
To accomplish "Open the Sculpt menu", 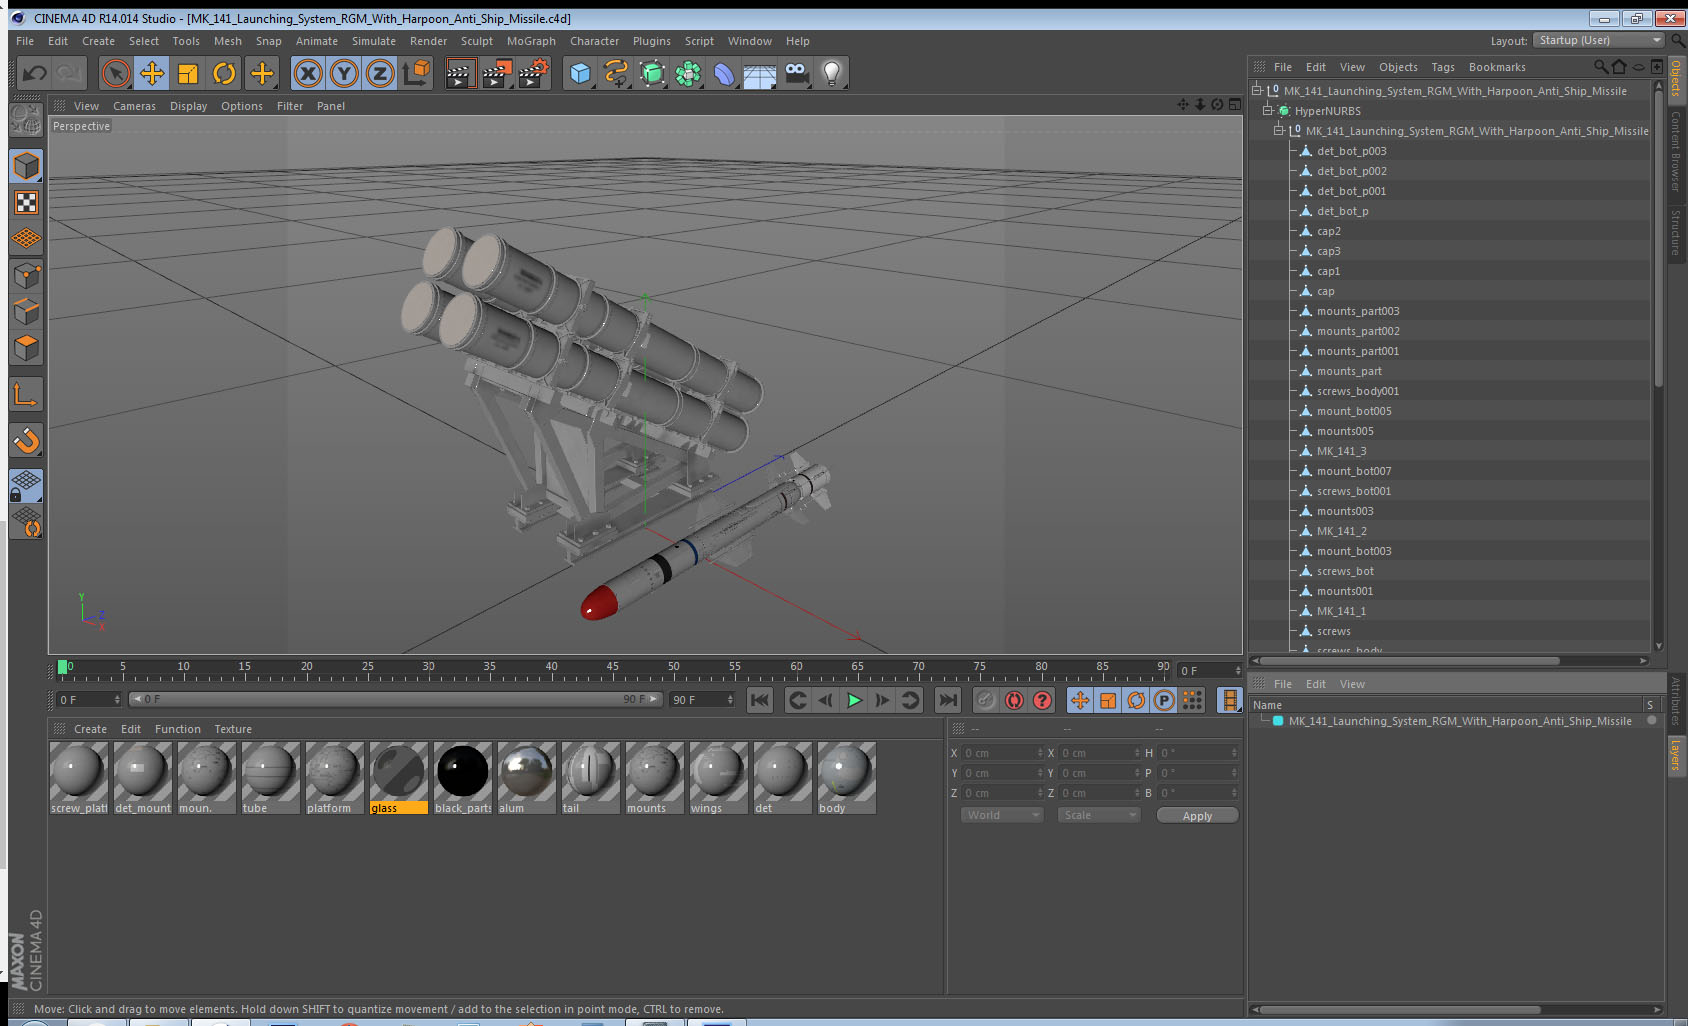I will coord(477,41).
